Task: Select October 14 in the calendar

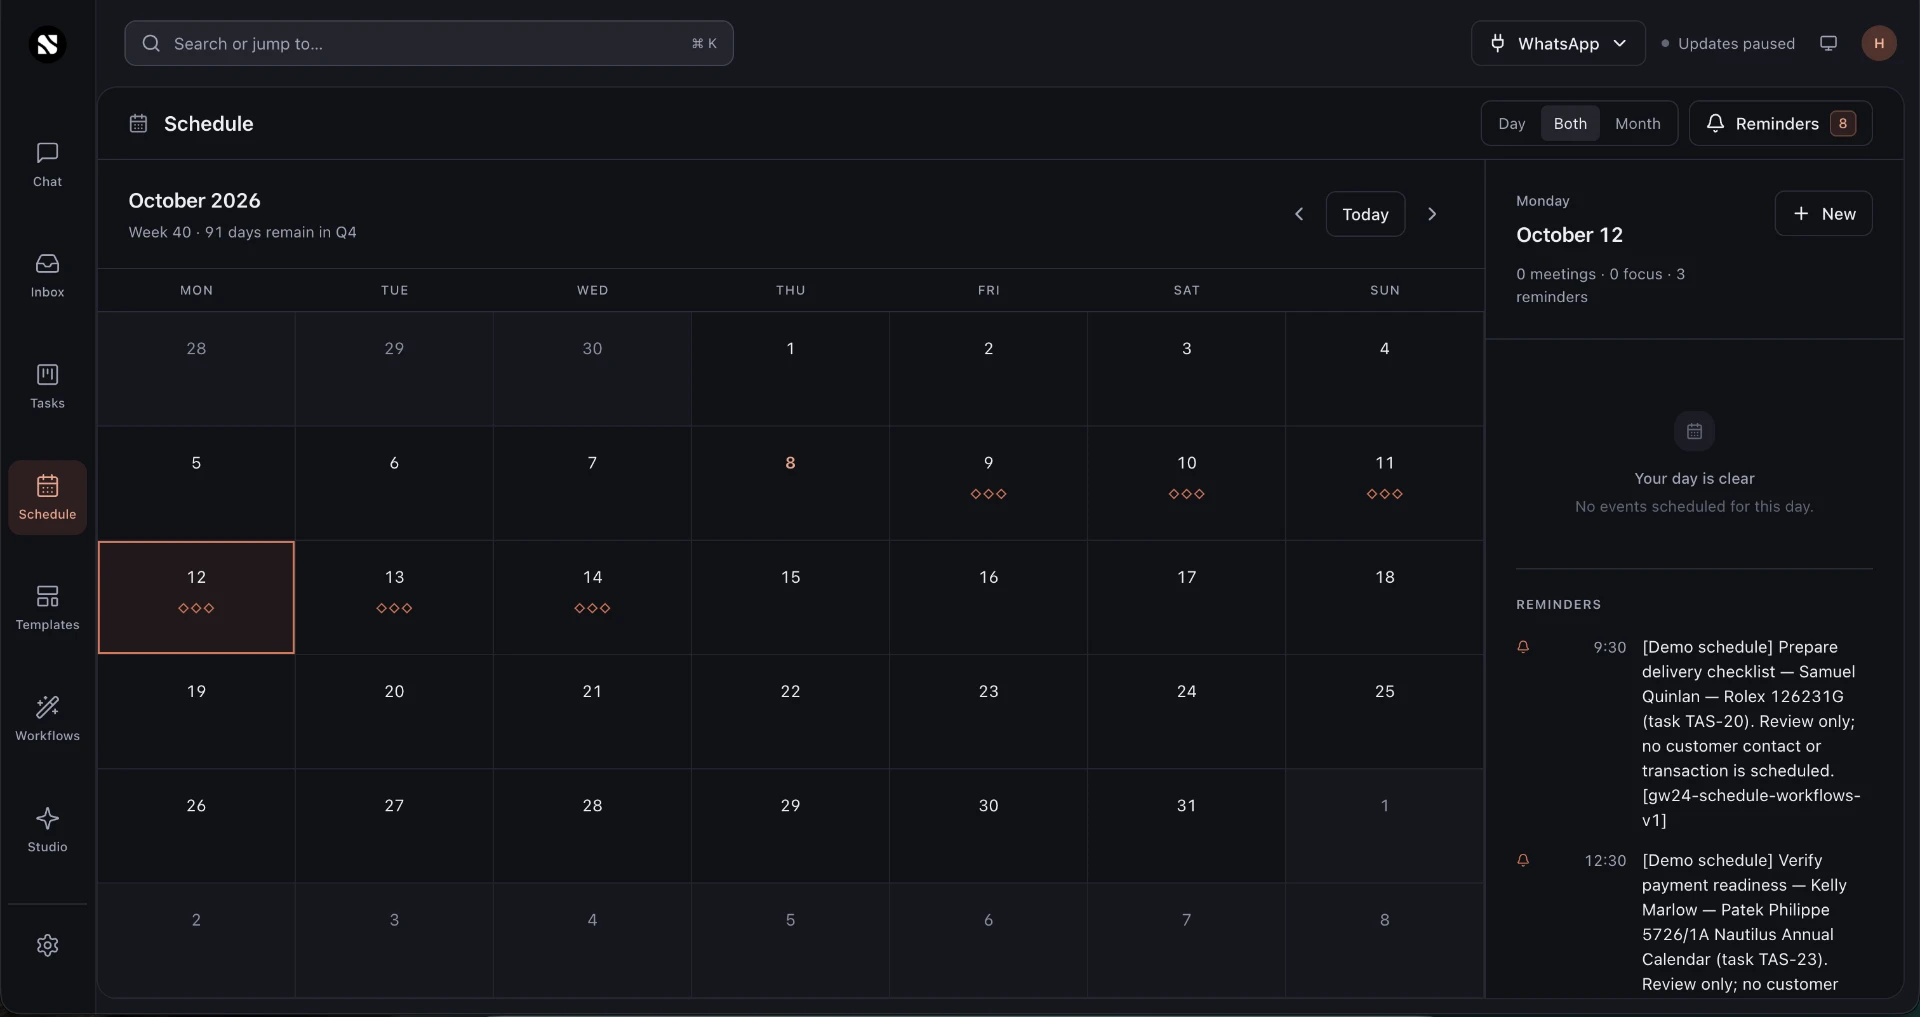Action: tap(592, 597)
